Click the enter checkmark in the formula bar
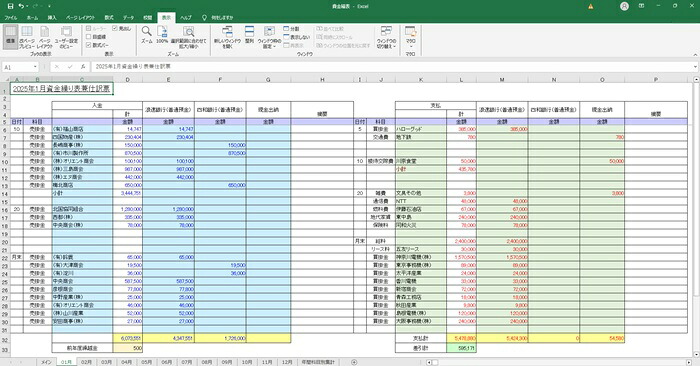 click(x=70, y=67)
